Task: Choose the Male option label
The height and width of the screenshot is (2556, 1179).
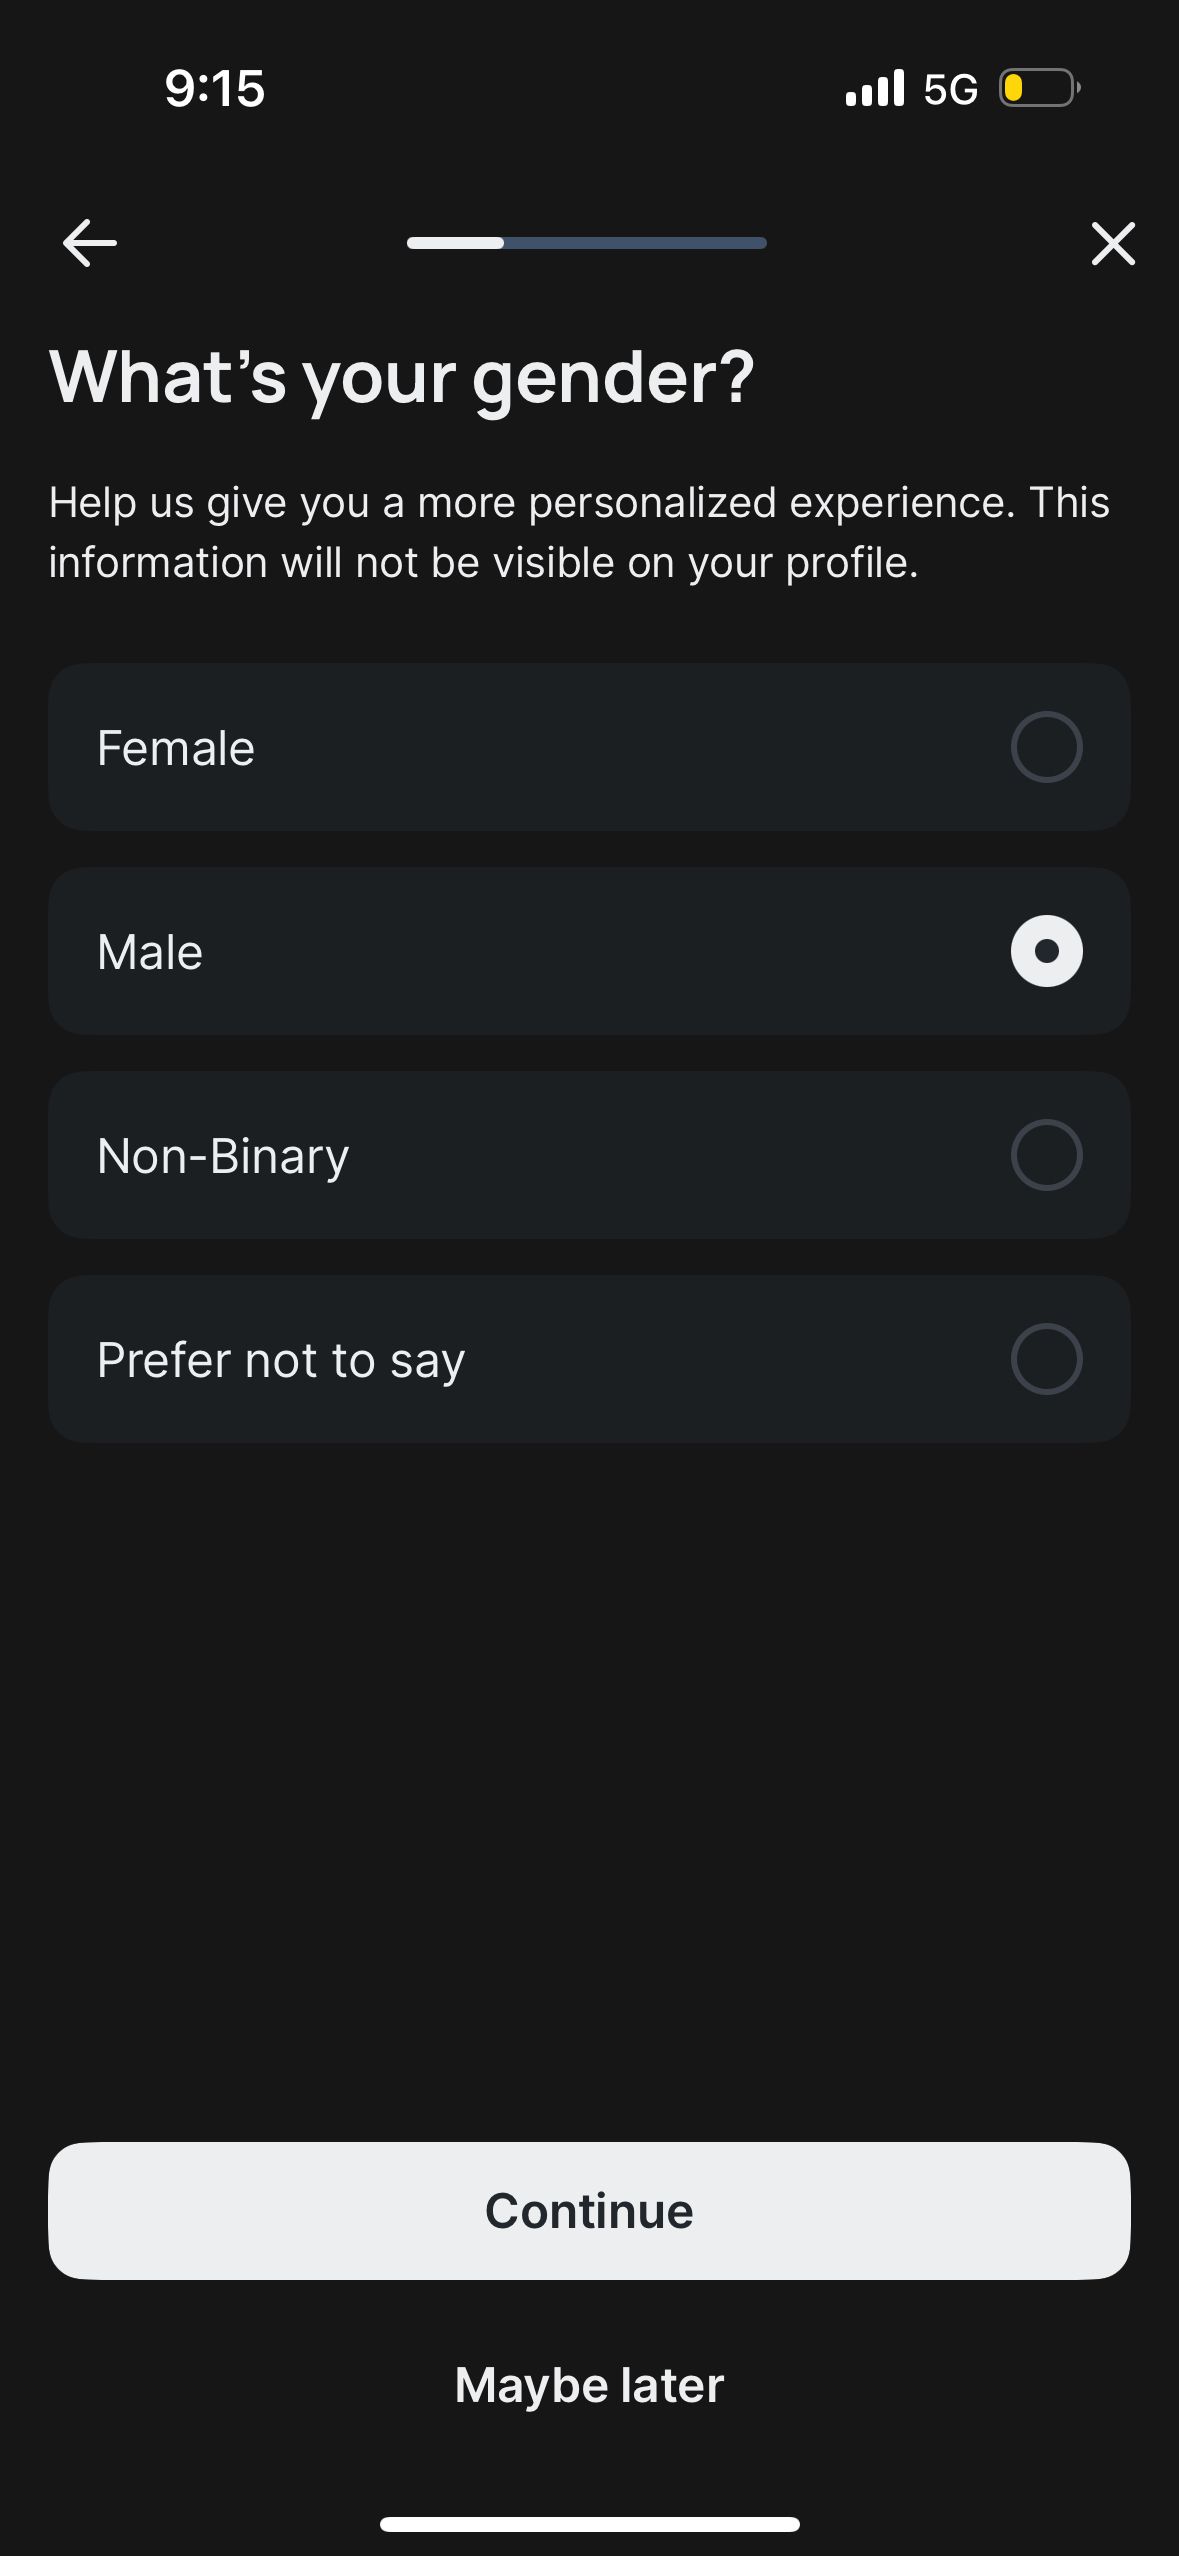Action: point(150,952)
